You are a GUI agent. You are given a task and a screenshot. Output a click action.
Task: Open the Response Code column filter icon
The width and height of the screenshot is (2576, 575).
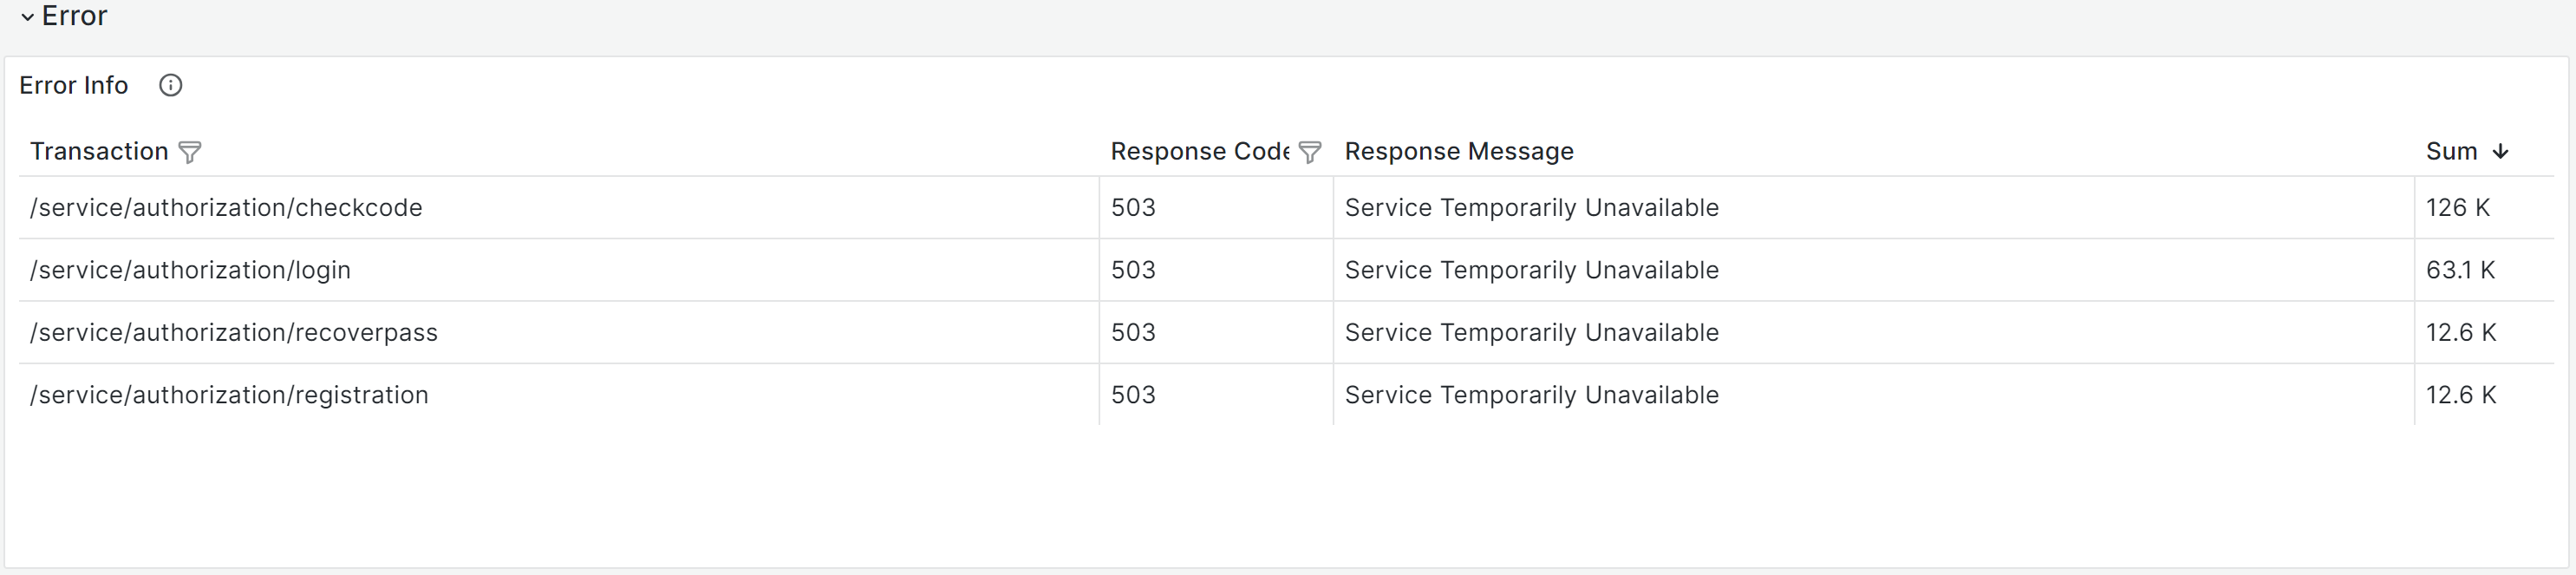1310,152
